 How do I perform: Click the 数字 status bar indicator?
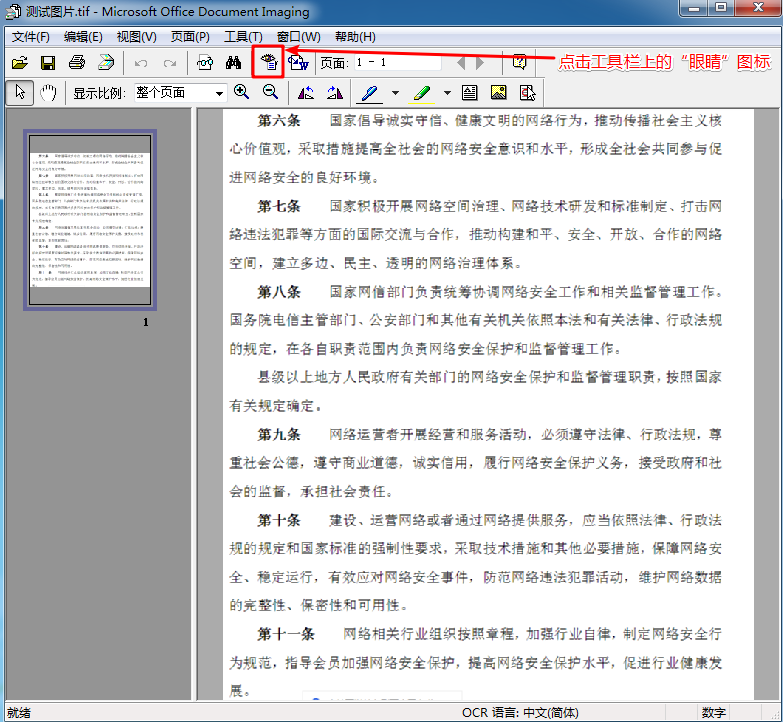pos(713,713)
